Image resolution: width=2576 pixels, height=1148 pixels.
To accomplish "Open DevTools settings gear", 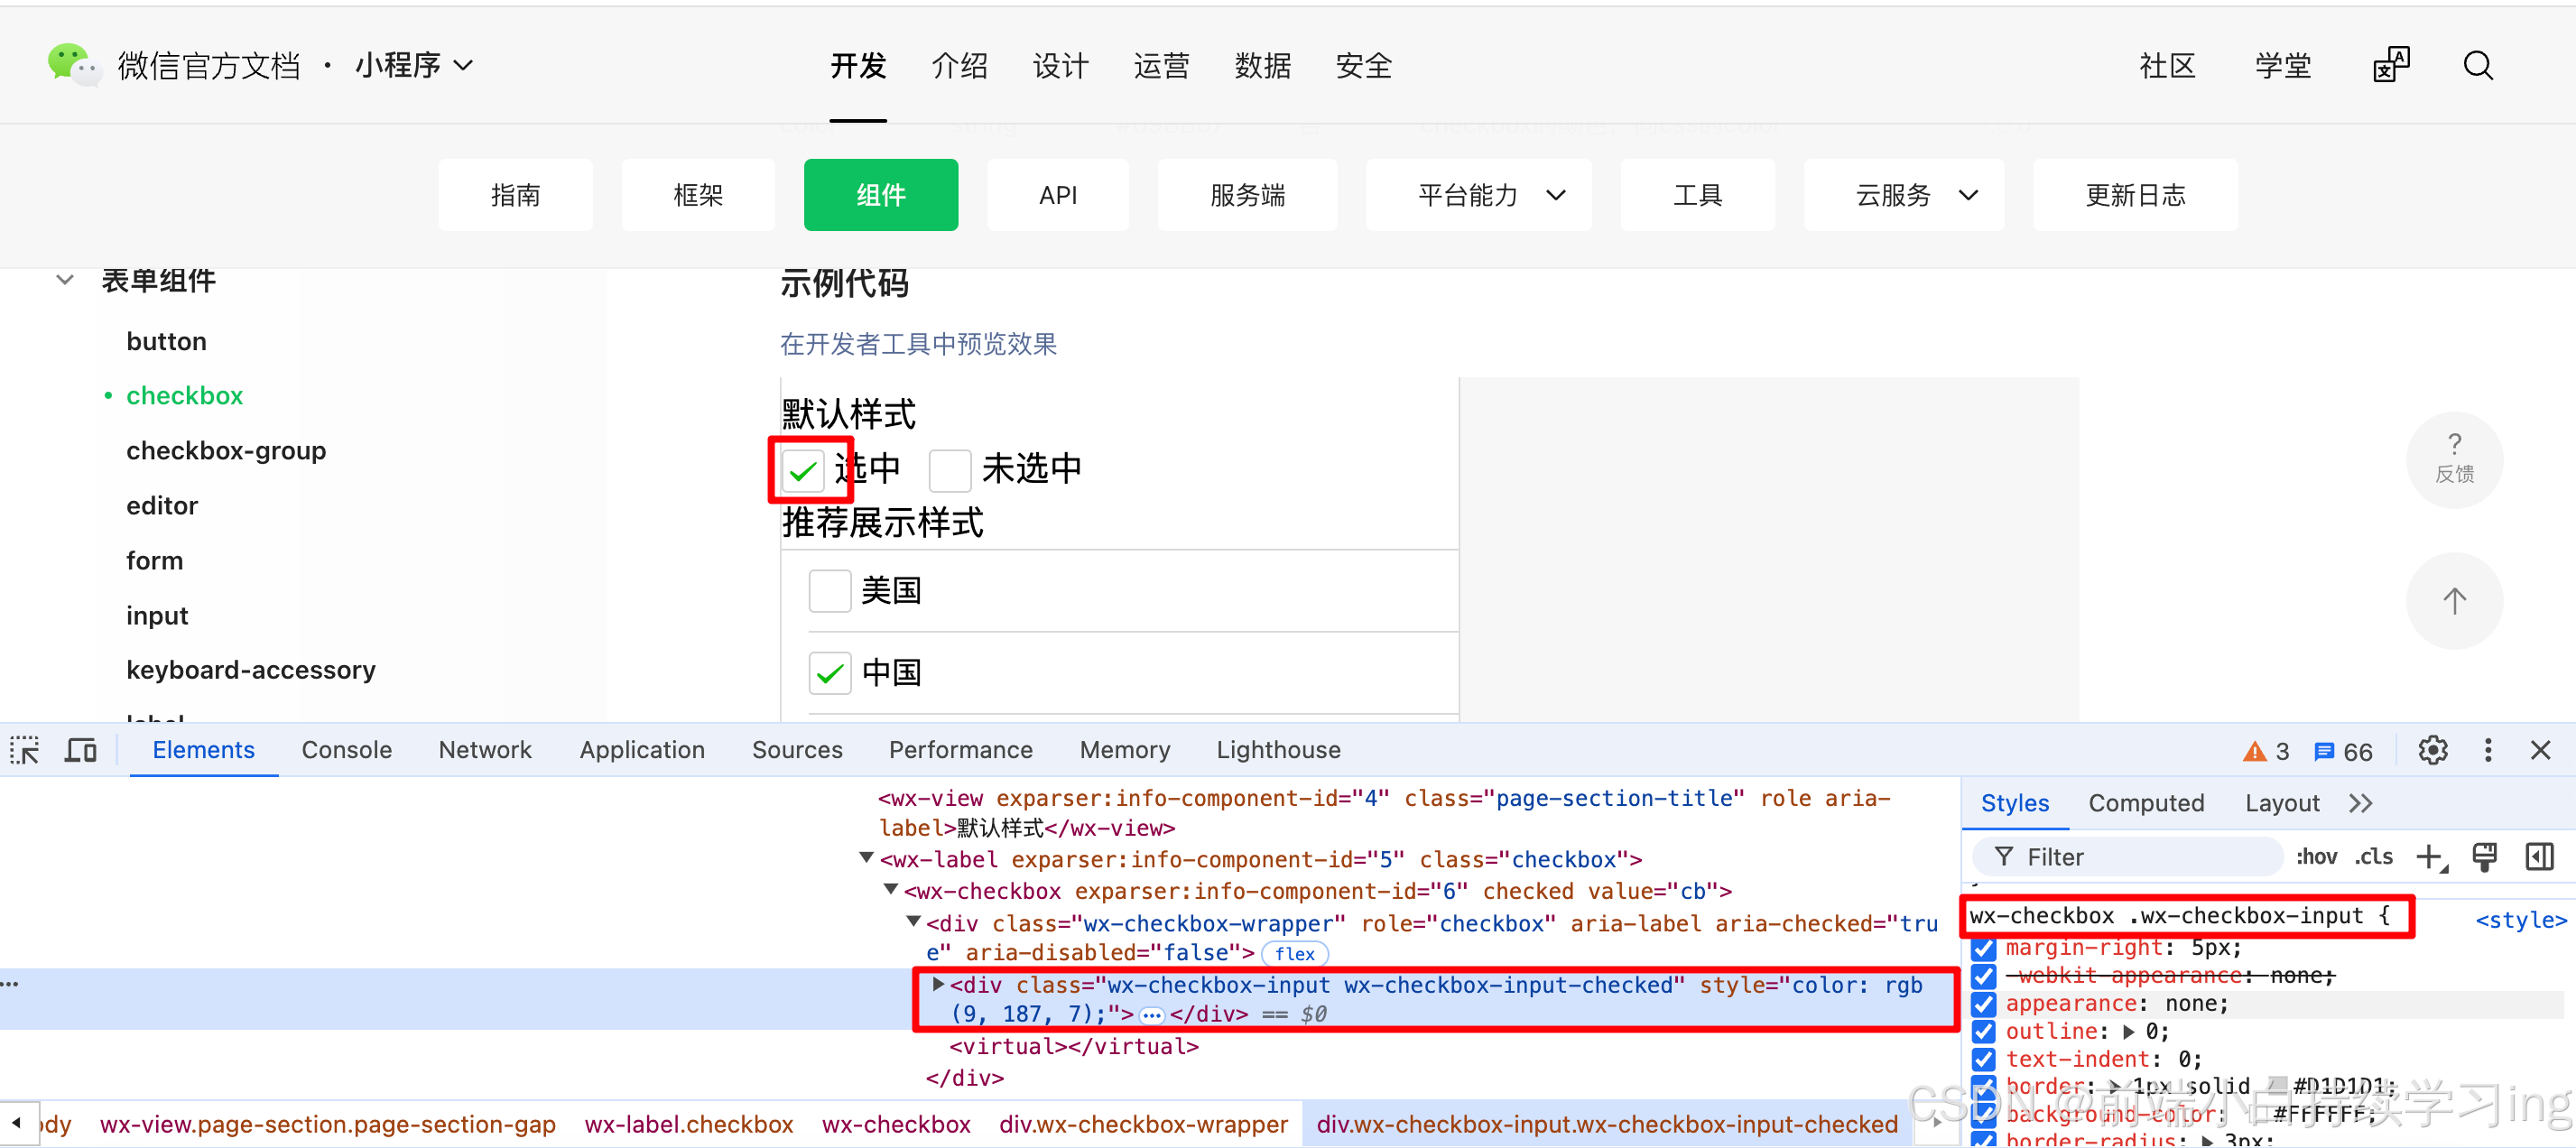I will pyautogui.click(x=2432, y=750).
